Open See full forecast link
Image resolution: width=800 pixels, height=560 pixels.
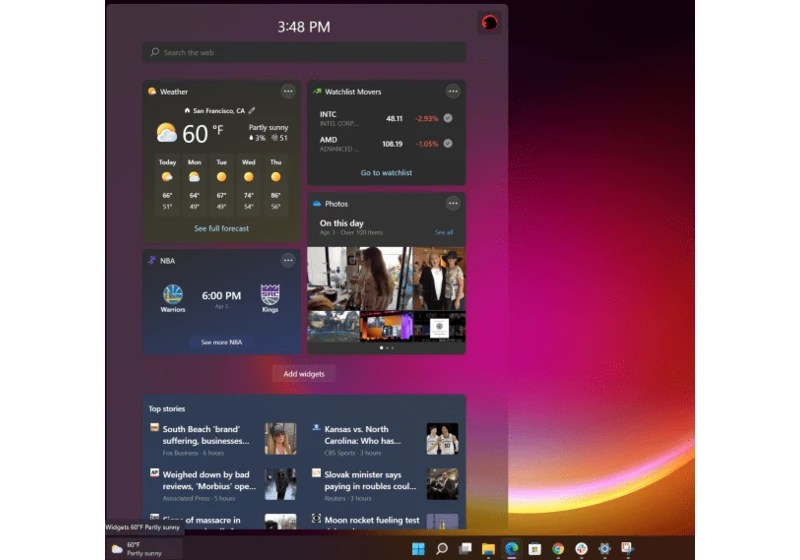click(221, 228)
